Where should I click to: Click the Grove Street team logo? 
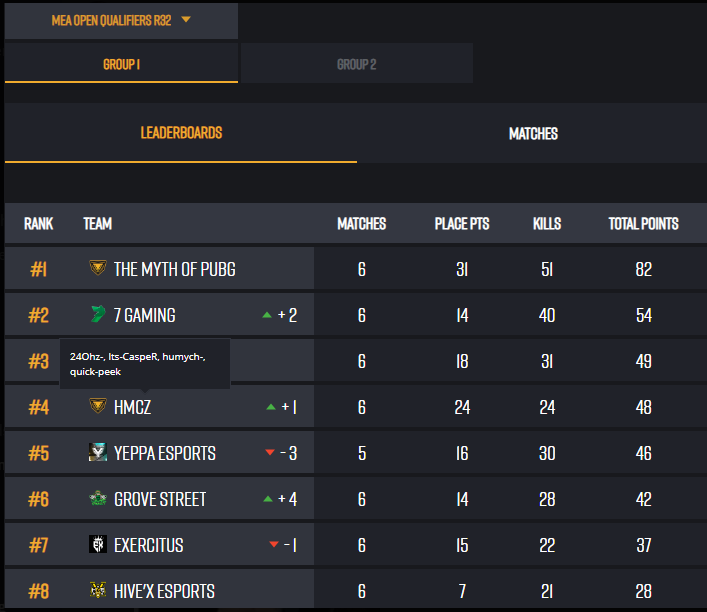pyautogui.click(x=98, y=498)
